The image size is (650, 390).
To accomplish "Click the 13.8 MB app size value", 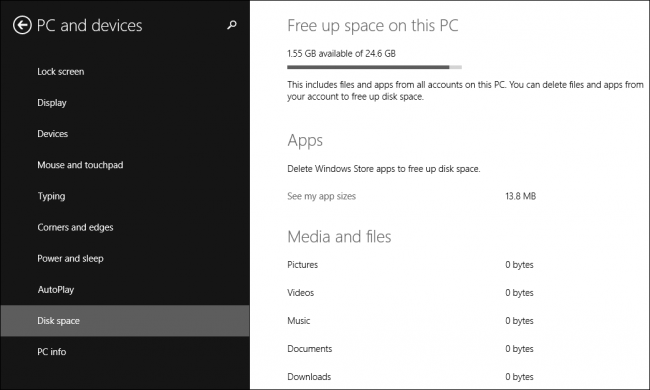I will click(x=521, y=196).
